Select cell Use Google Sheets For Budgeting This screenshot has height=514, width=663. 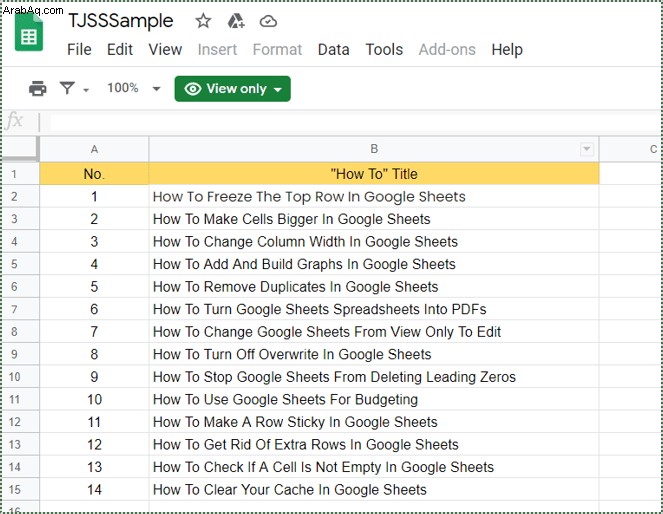coord(374,399)
